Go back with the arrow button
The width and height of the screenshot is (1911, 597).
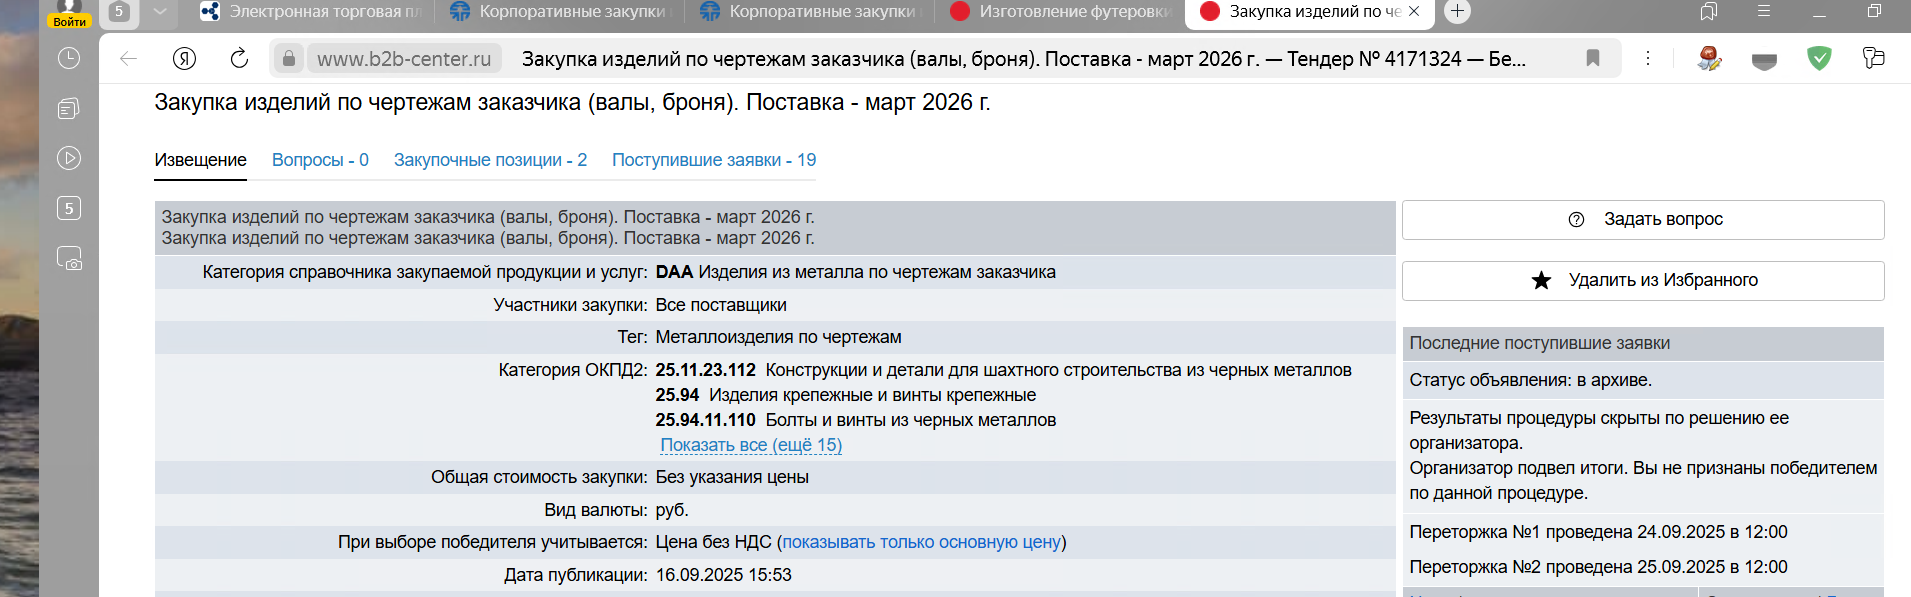coord(128,59)
